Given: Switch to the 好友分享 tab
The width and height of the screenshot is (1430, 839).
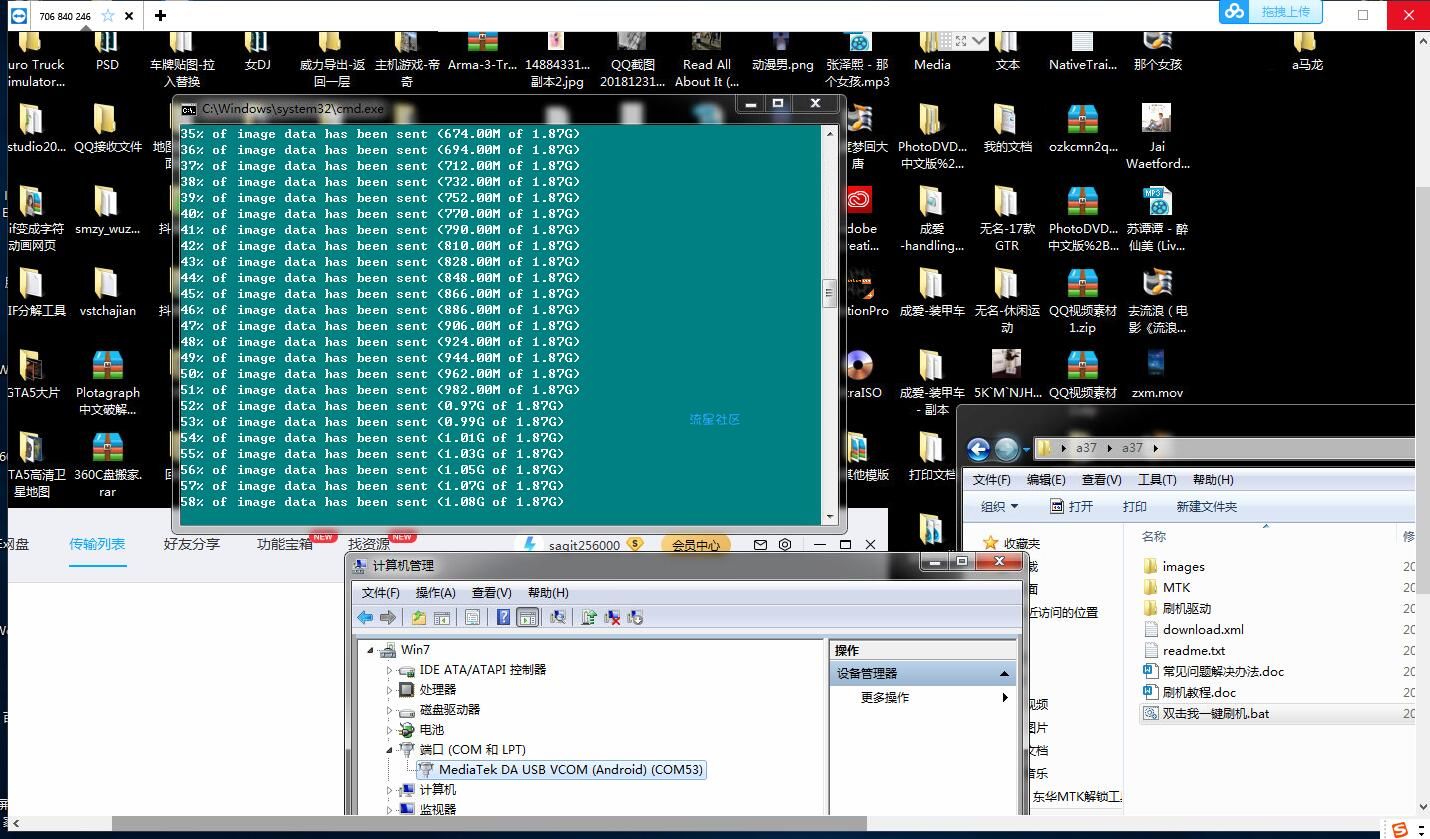Looking at the screenshot, I should [x=192, y=544].
